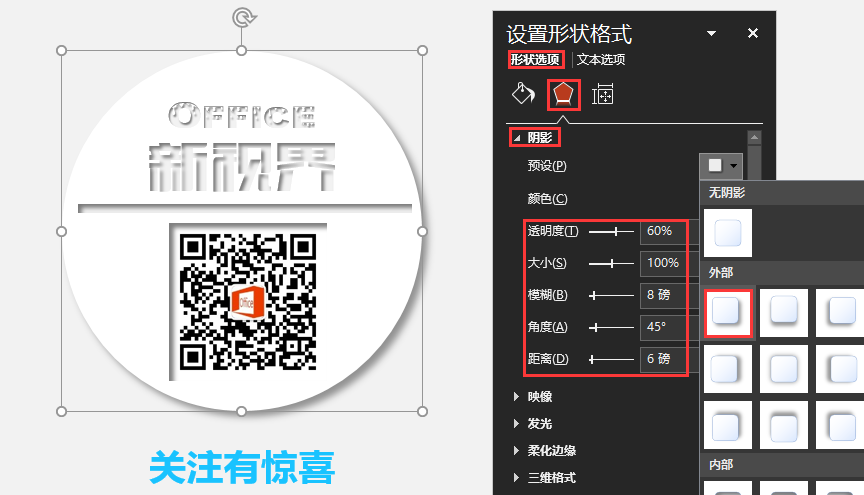Select first outer shadow preset in row one

click(728, 313)
